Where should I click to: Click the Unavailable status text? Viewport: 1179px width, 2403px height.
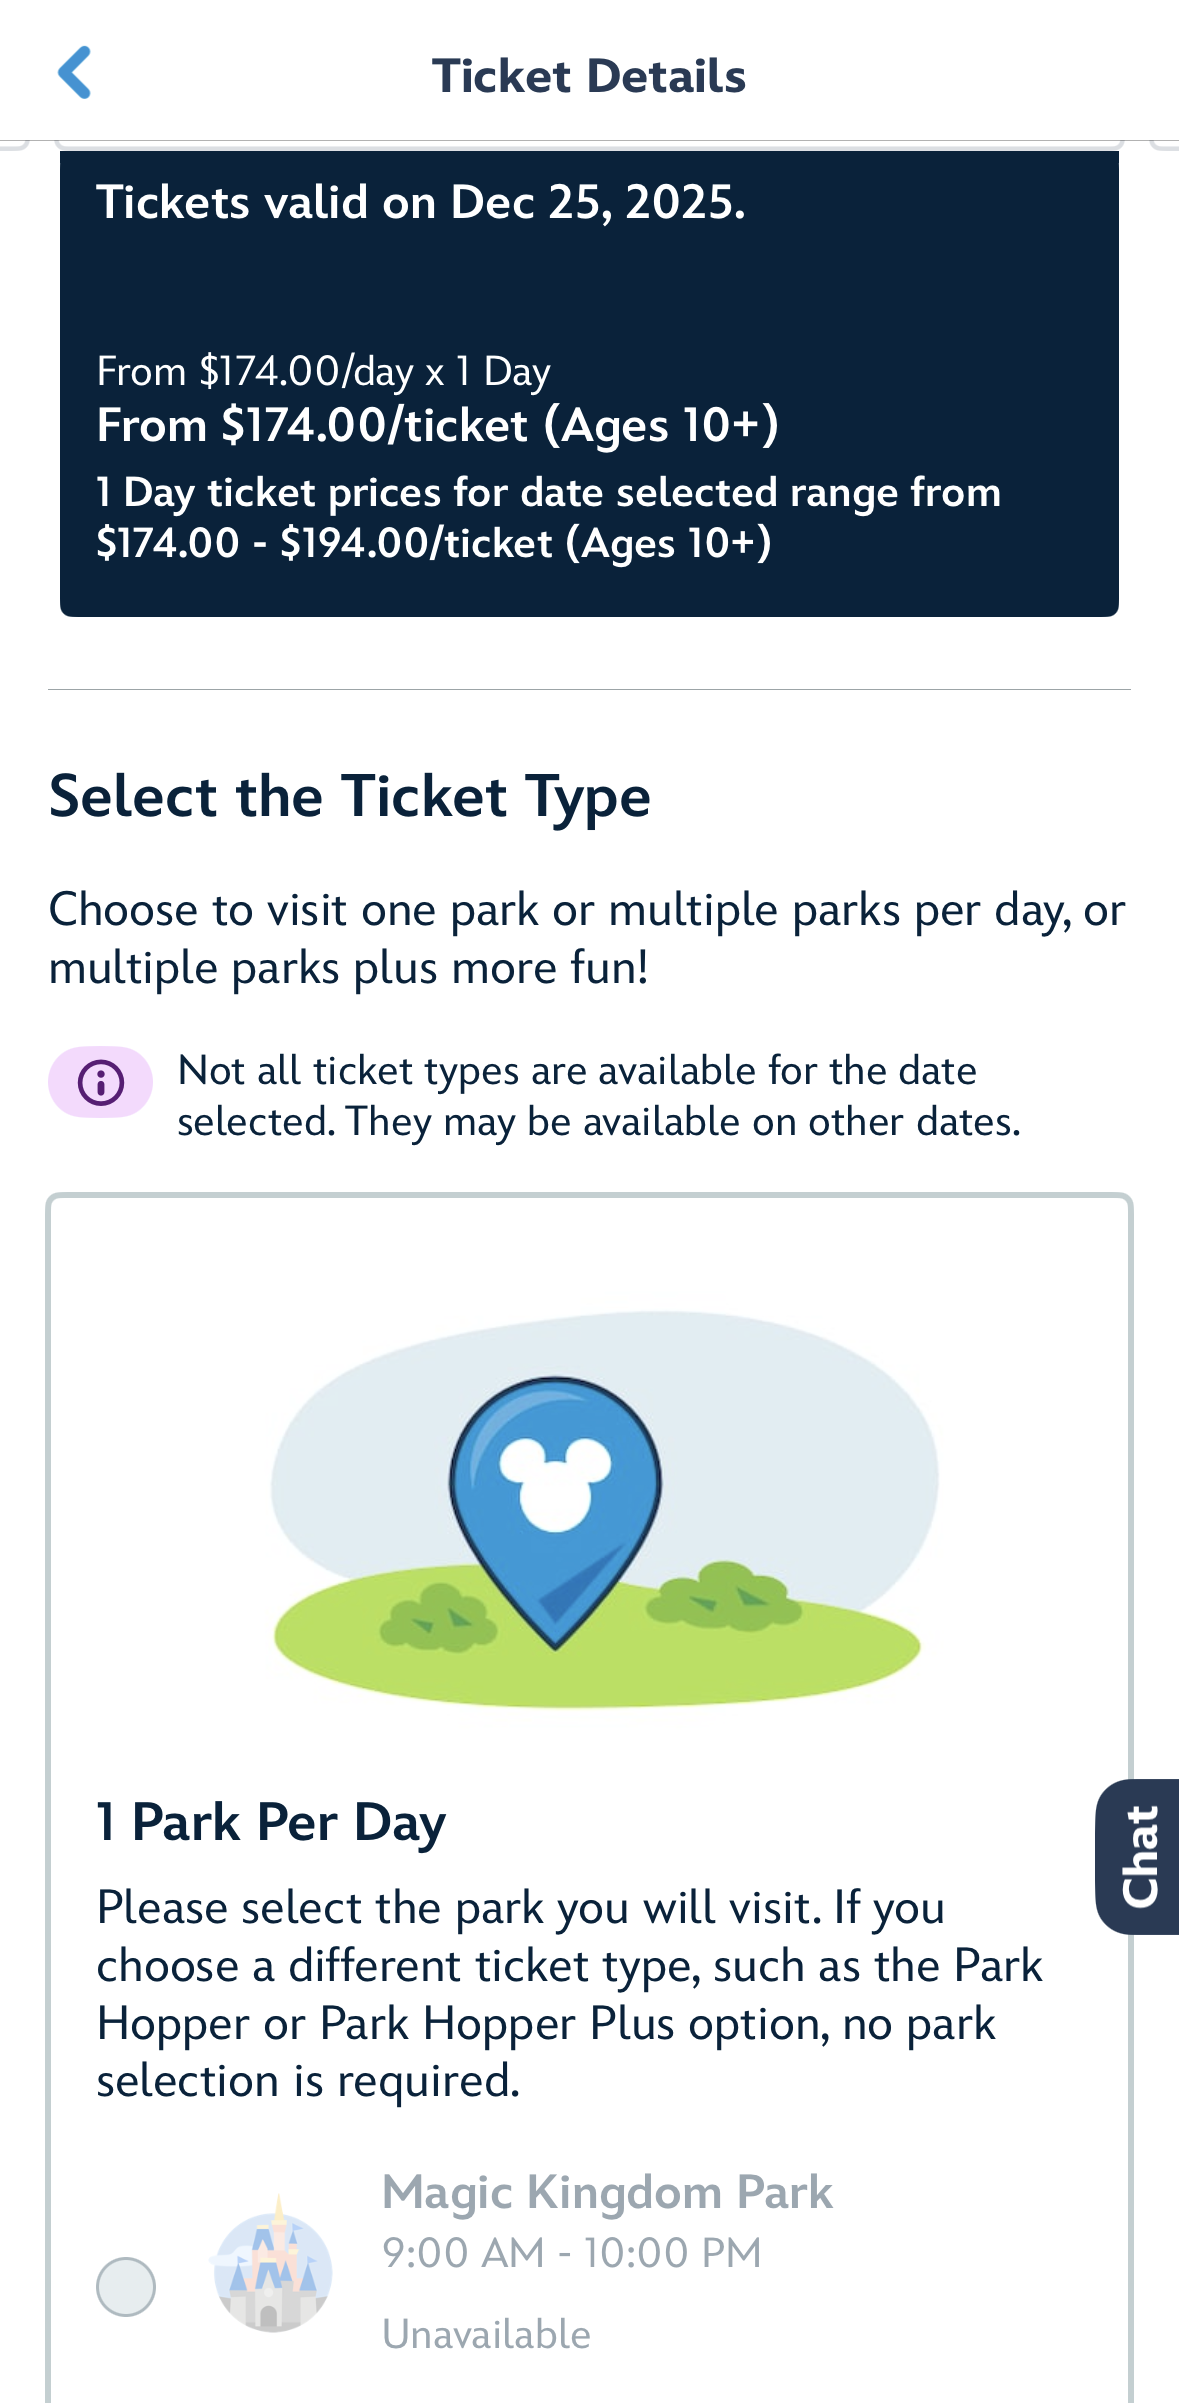(x=486, y=2334)
